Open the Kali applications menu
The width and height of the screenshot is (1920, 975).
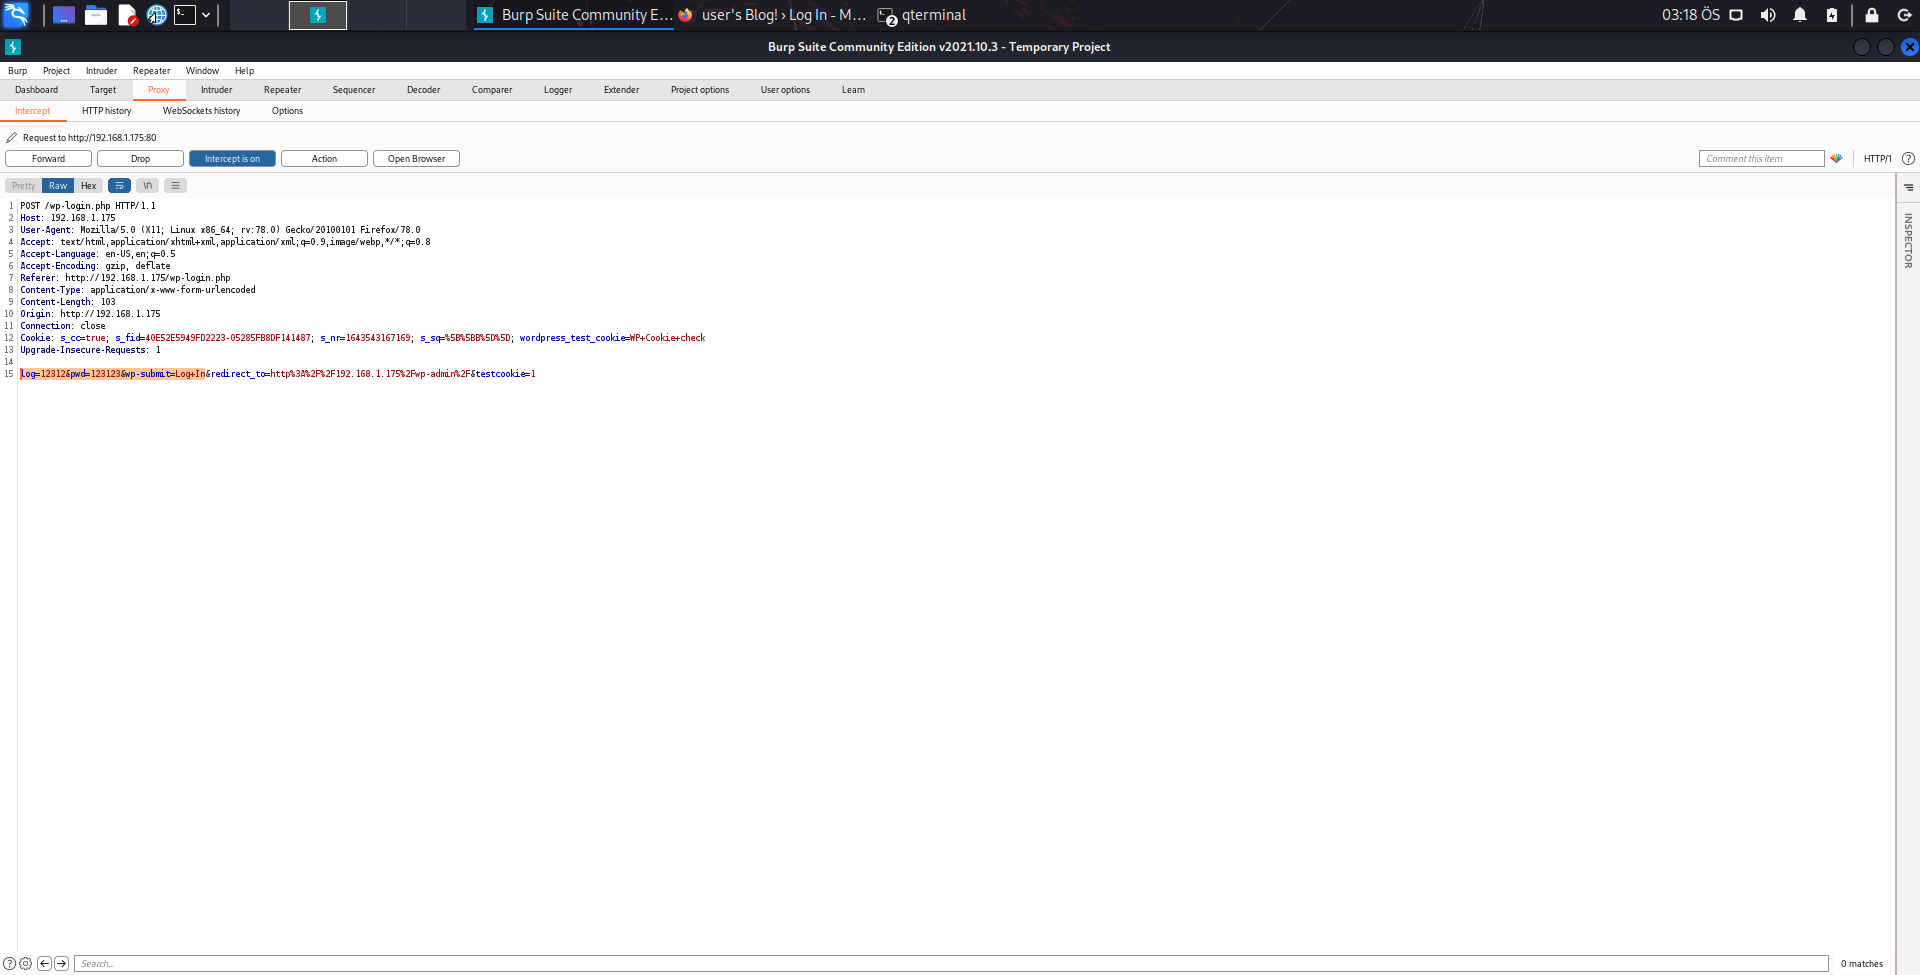coord(16,15)
